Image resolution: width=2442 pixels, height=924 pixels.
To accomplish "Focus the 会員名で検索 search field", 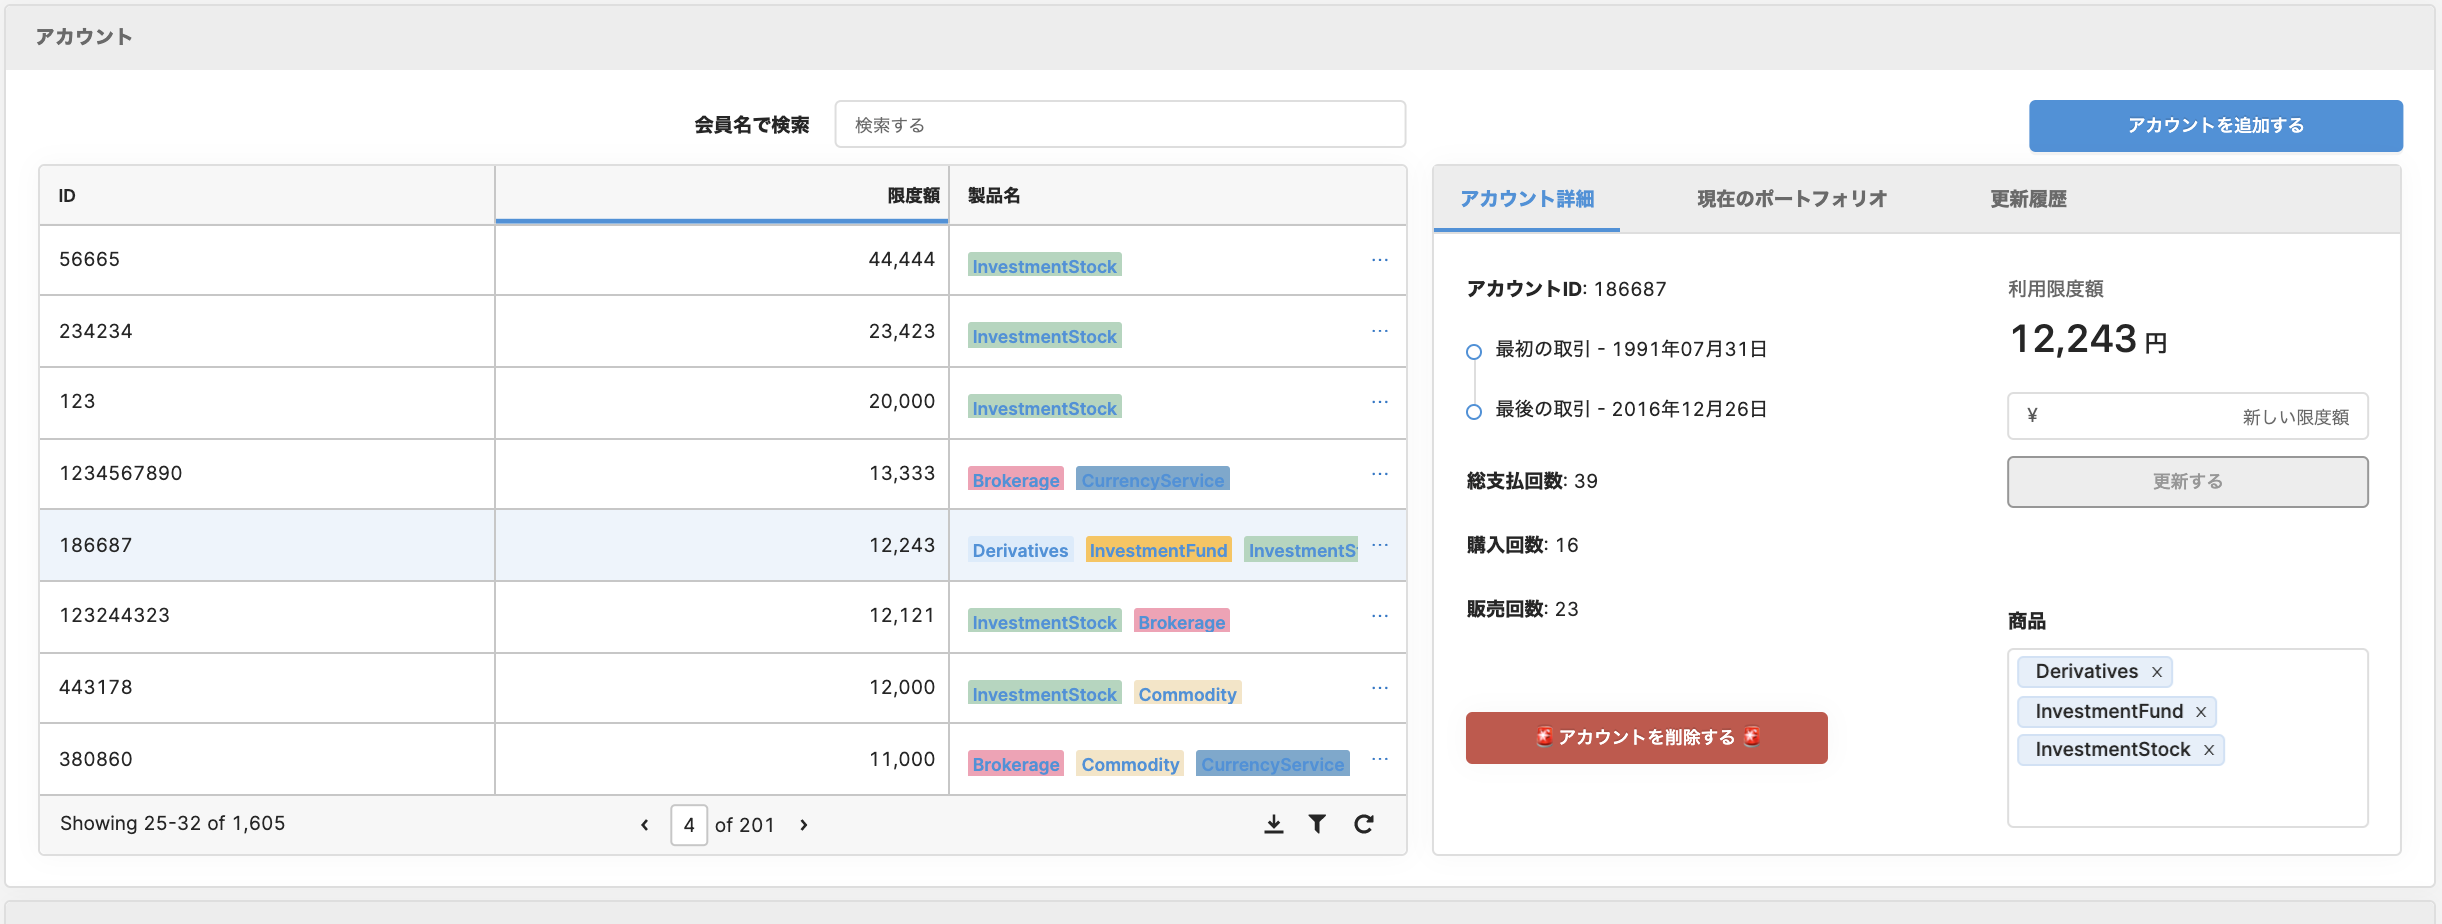I will [1120, 125].
